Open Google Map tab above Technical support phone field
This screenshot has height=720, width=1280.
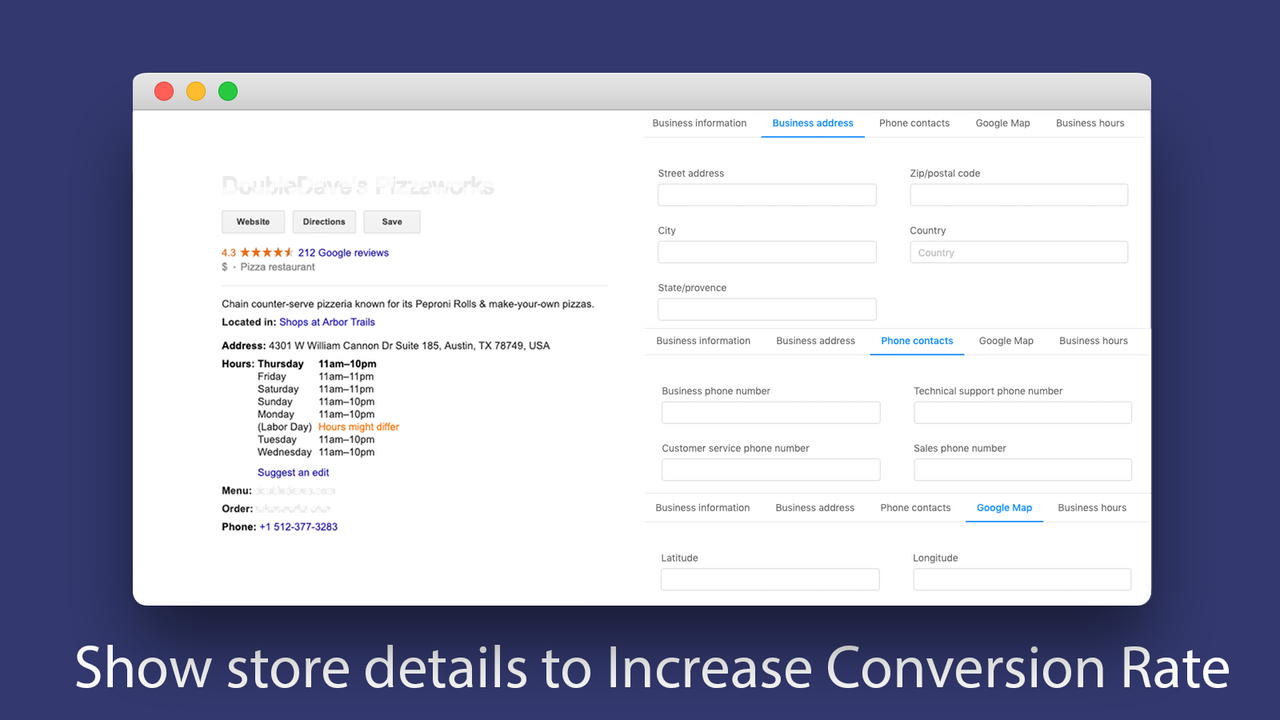click(1006, 341)
